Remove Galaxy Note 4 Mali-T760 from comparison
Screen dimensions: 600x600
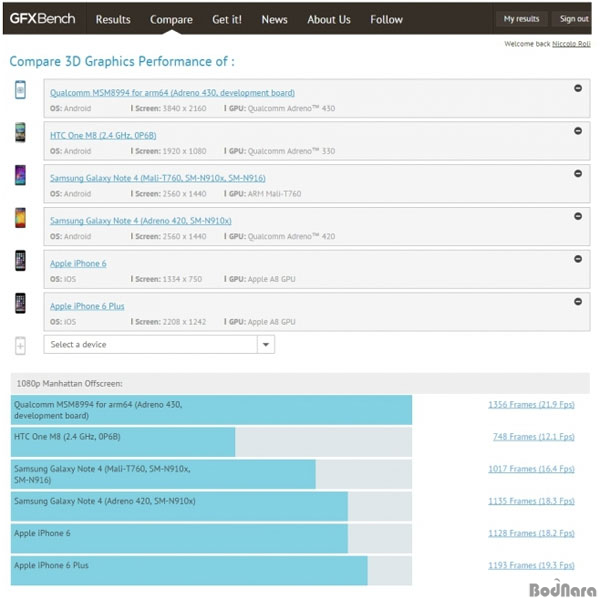click(578, 174)
